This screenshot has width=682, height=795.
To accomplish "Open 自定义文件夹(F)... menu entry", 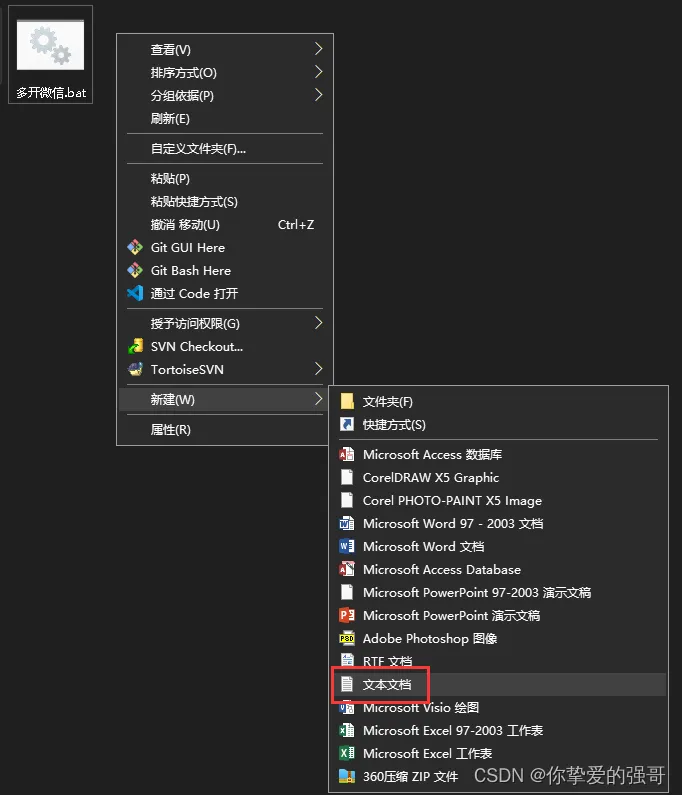I will point(225,149).
